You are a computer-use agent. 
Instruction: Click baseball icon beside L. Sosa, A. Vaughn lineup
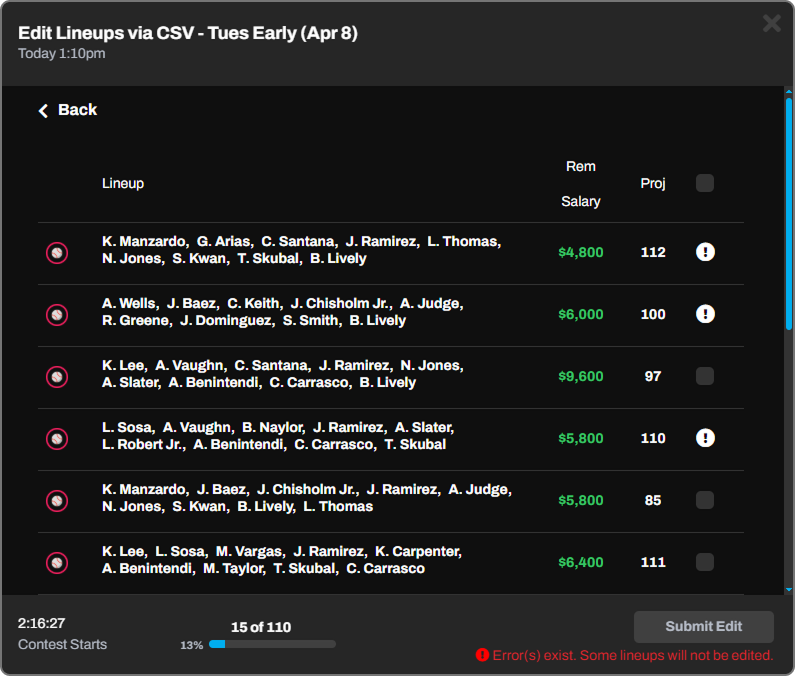coord(57,439)
